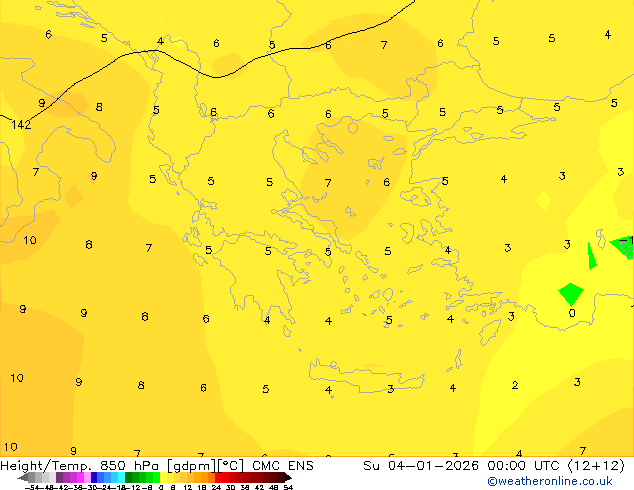Click the '(12+12)' forecast step label
Viewport: 634px width, 490px height.
coord(596,466)
